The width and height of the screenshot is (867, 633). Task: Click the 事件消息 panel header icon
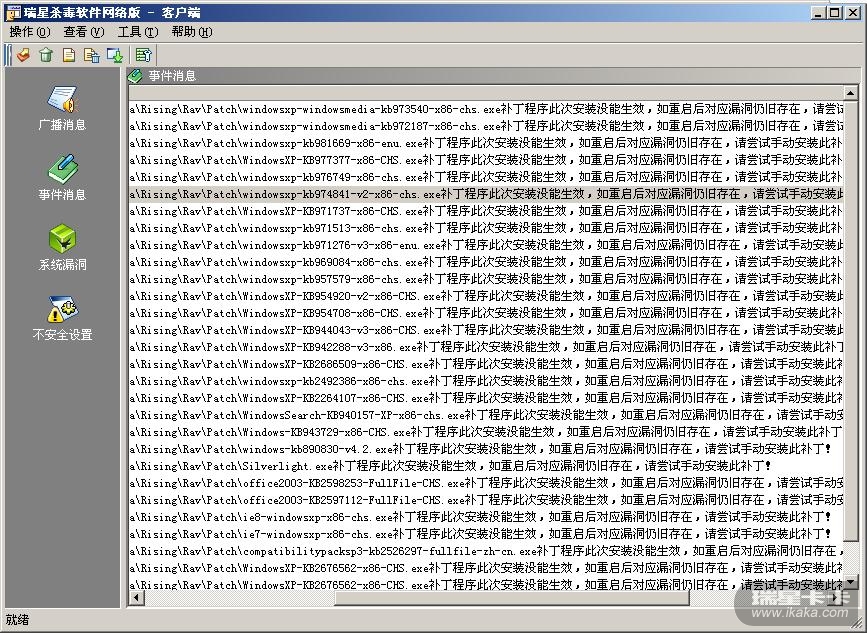point(135,76)
